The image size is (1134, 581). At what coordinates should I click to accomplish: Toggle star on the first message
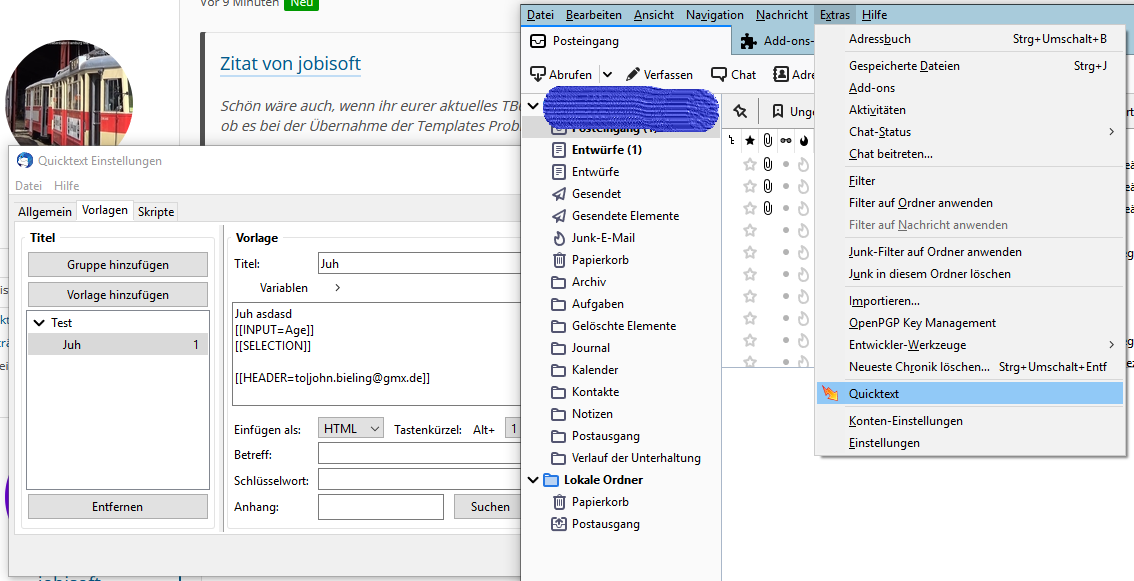tap(750, 165)
